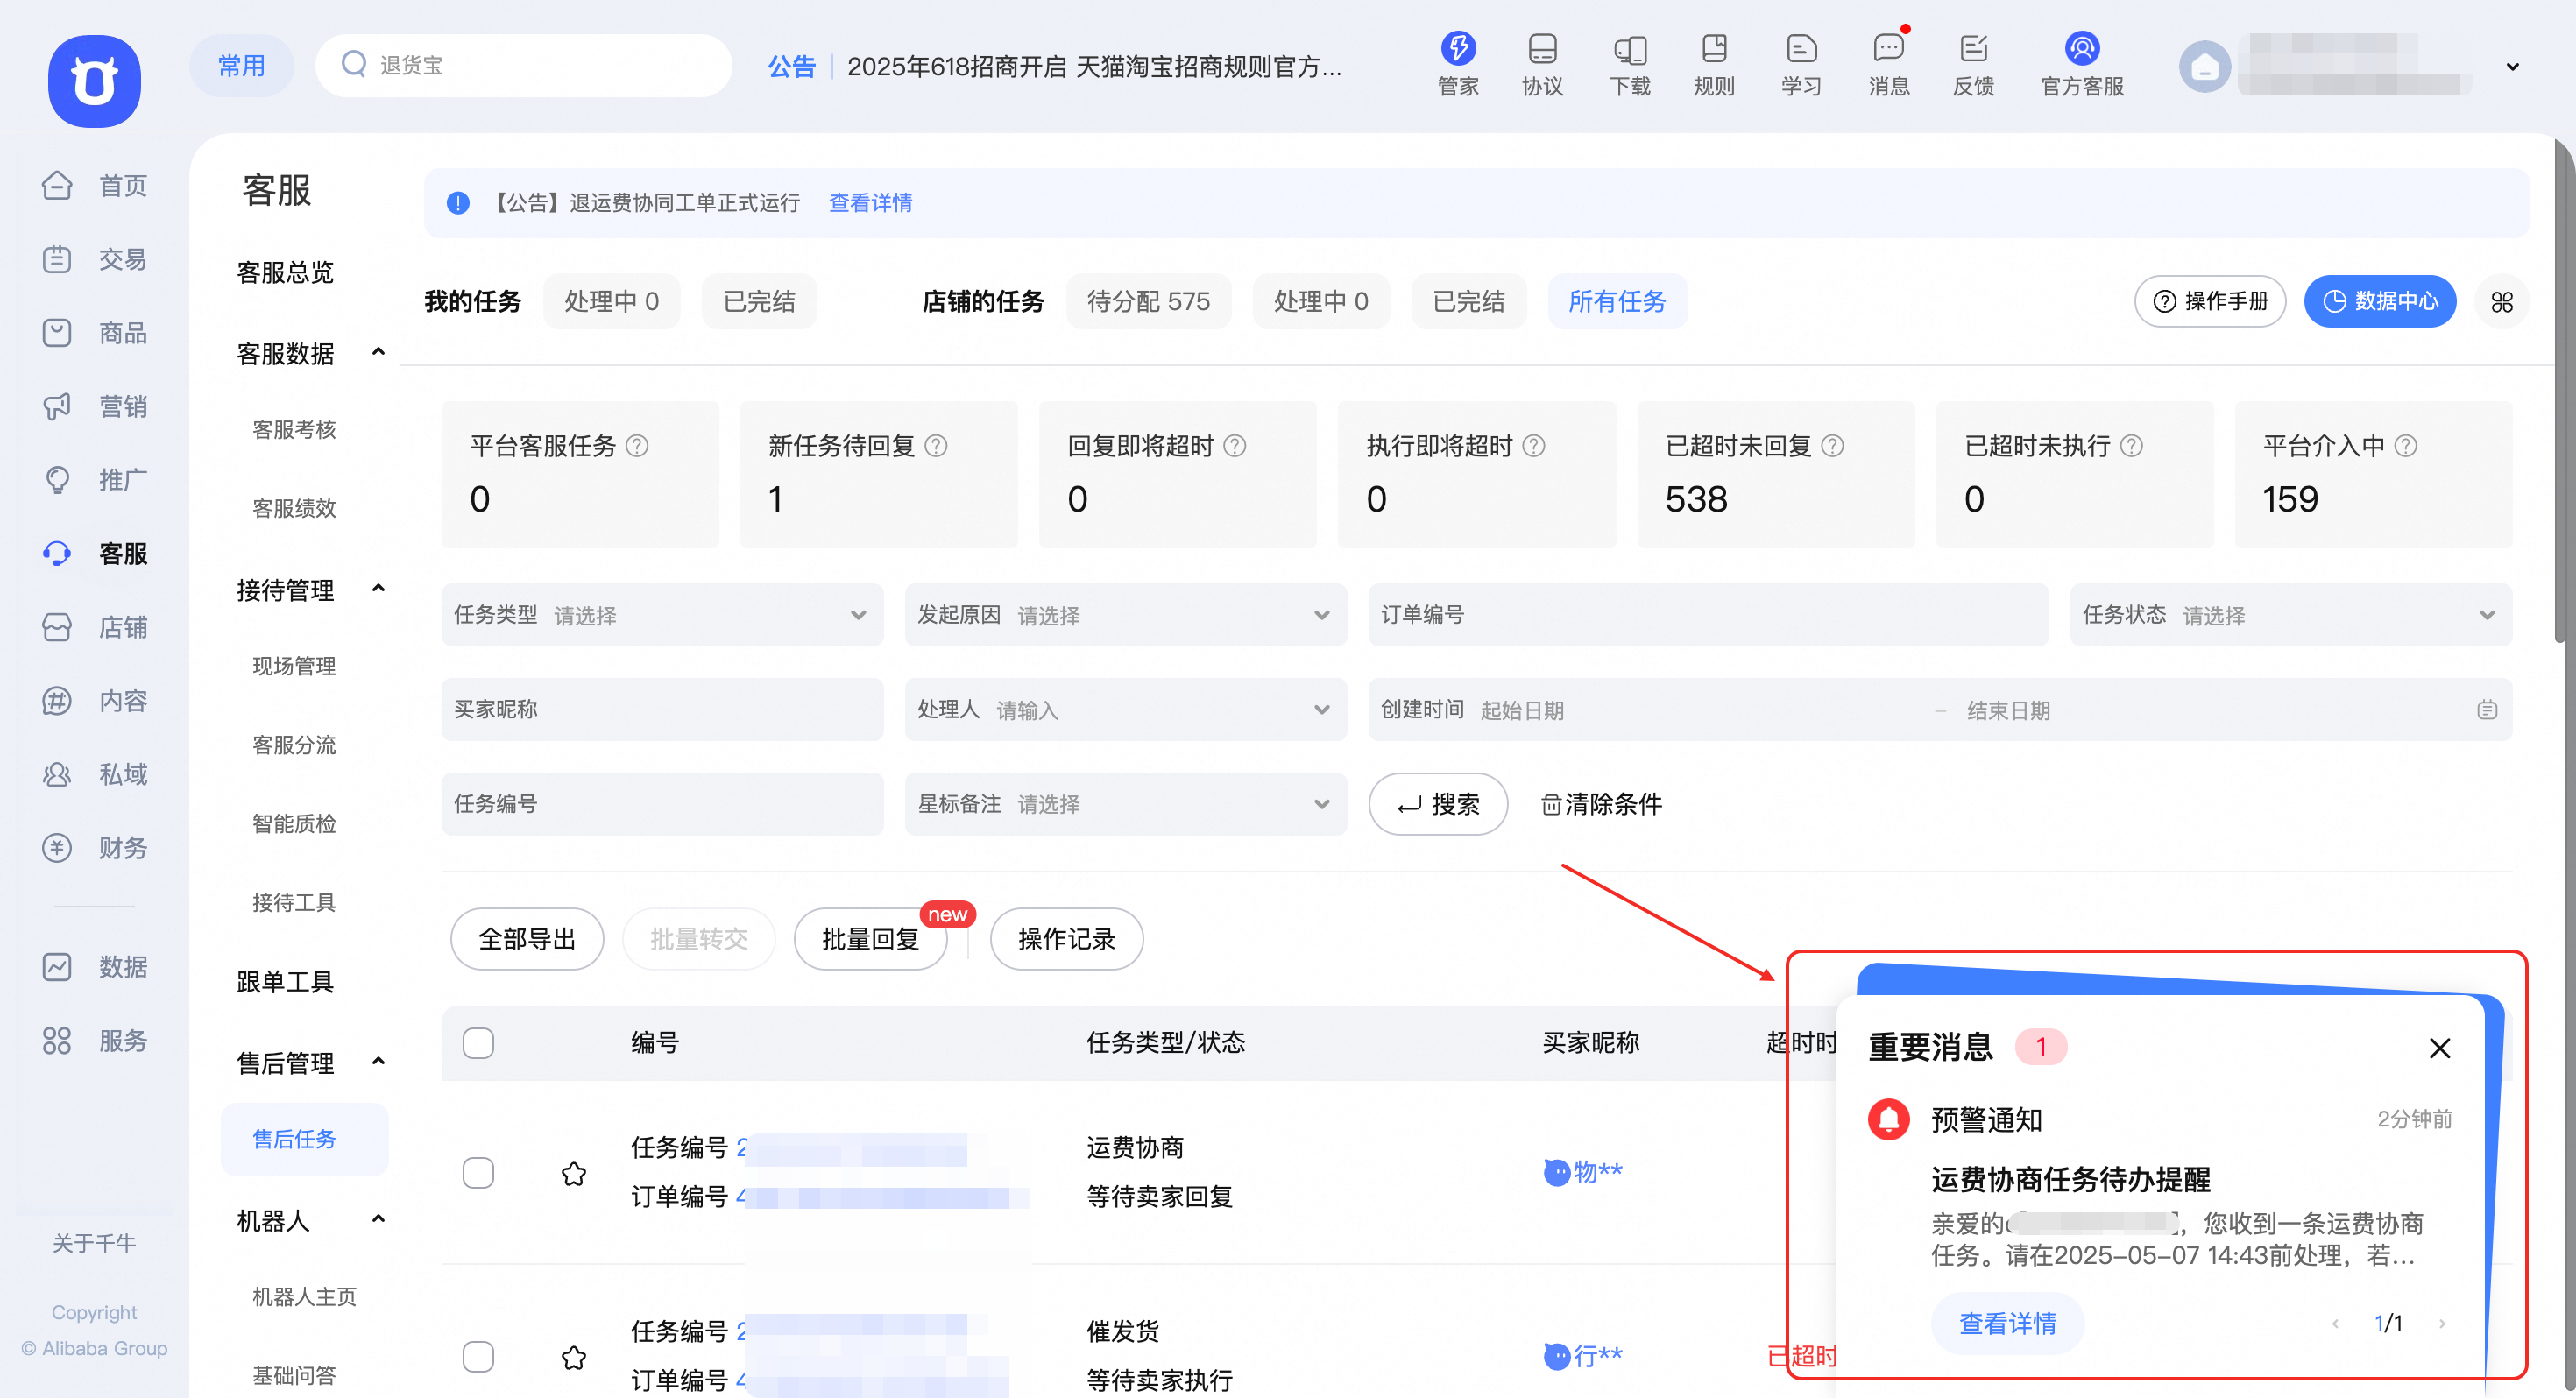Check the 运费协商 task row checkbox

pos(478,1172)
